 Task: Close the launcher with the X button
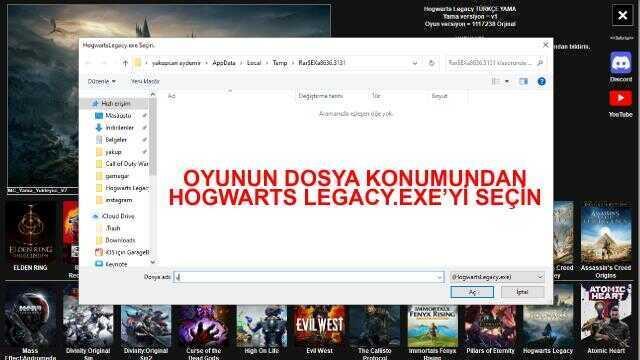point(622,16)
